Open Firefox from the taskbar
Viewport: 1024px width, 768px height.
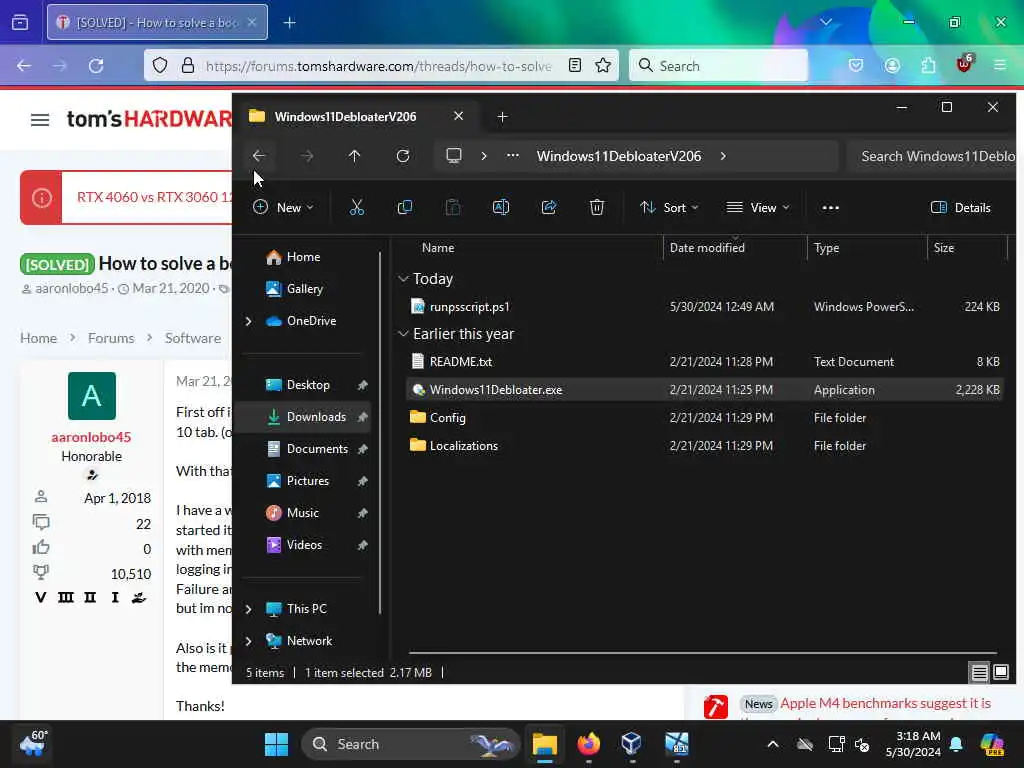588,744
